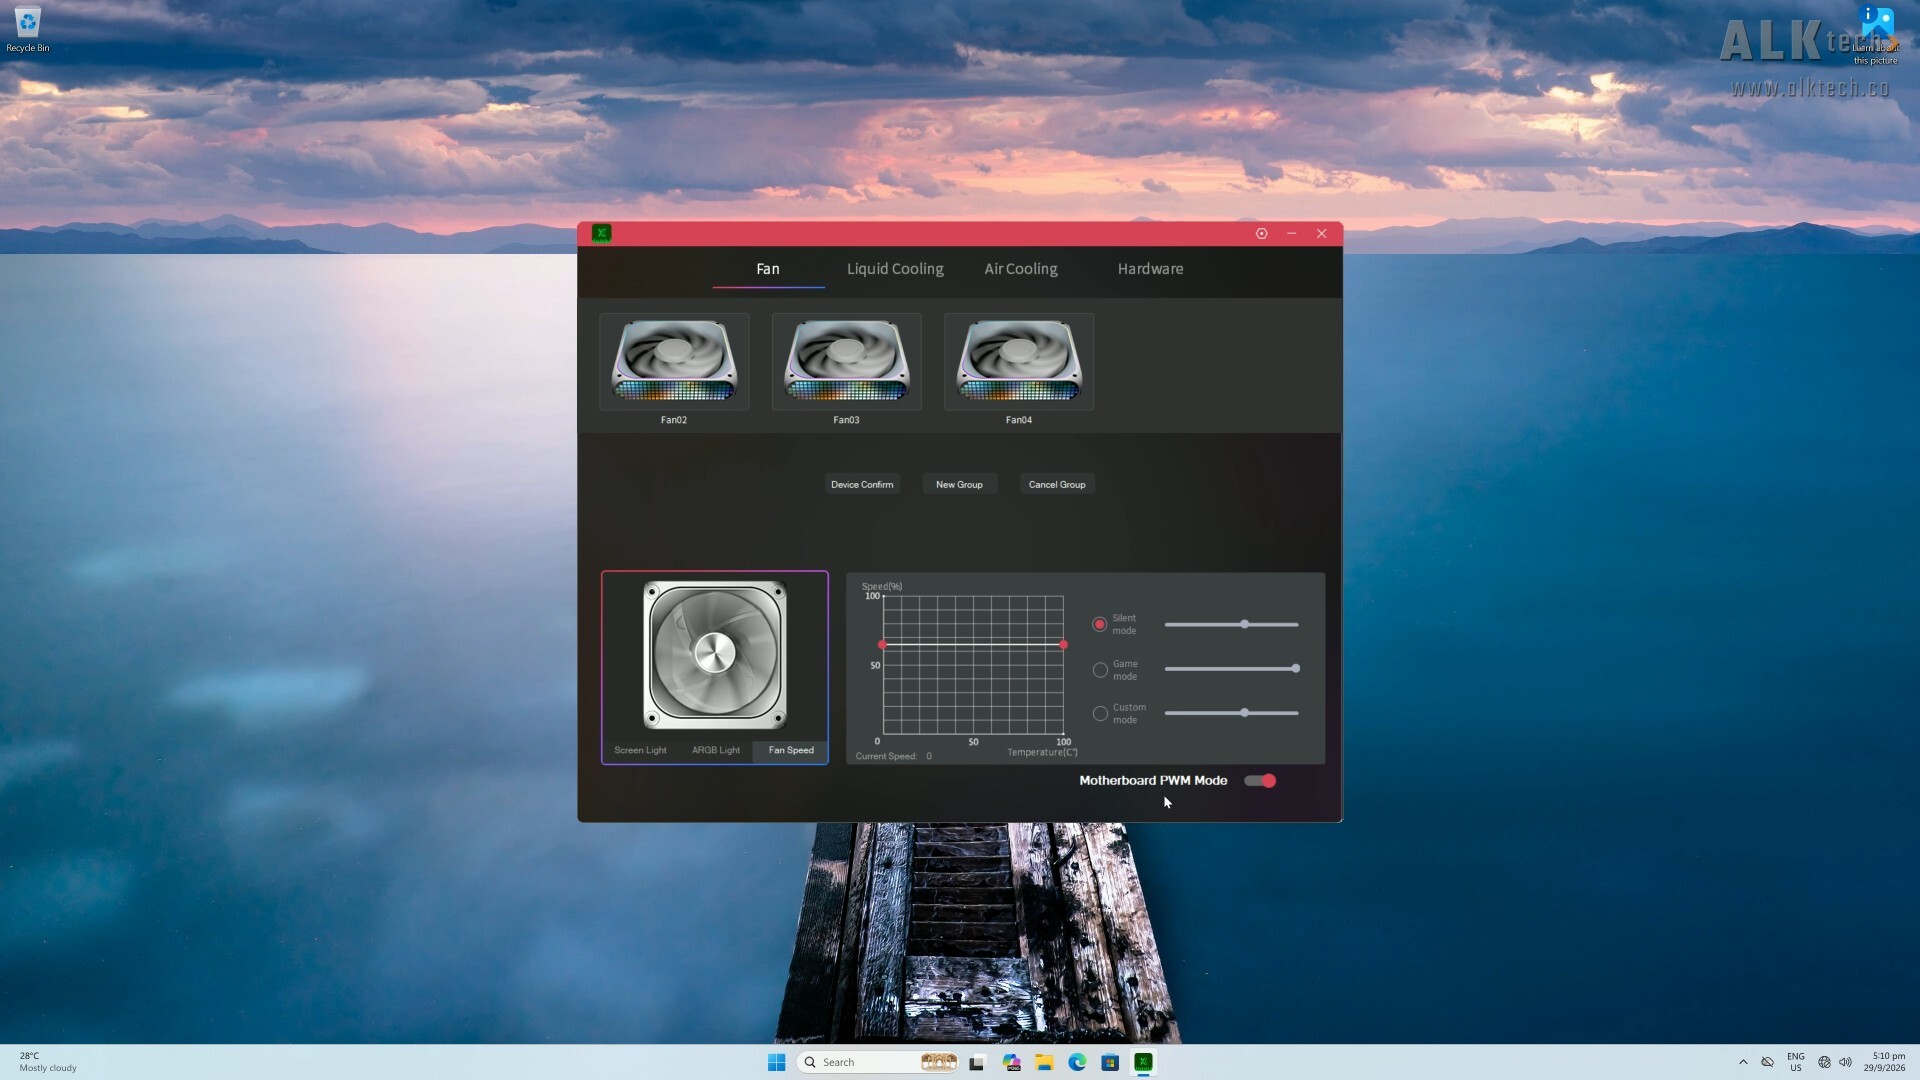The height and width of the screenshot is (1080, 1920).
Task: Toggle Motherboard PWM Mode switch
Action: (1260, 781)
